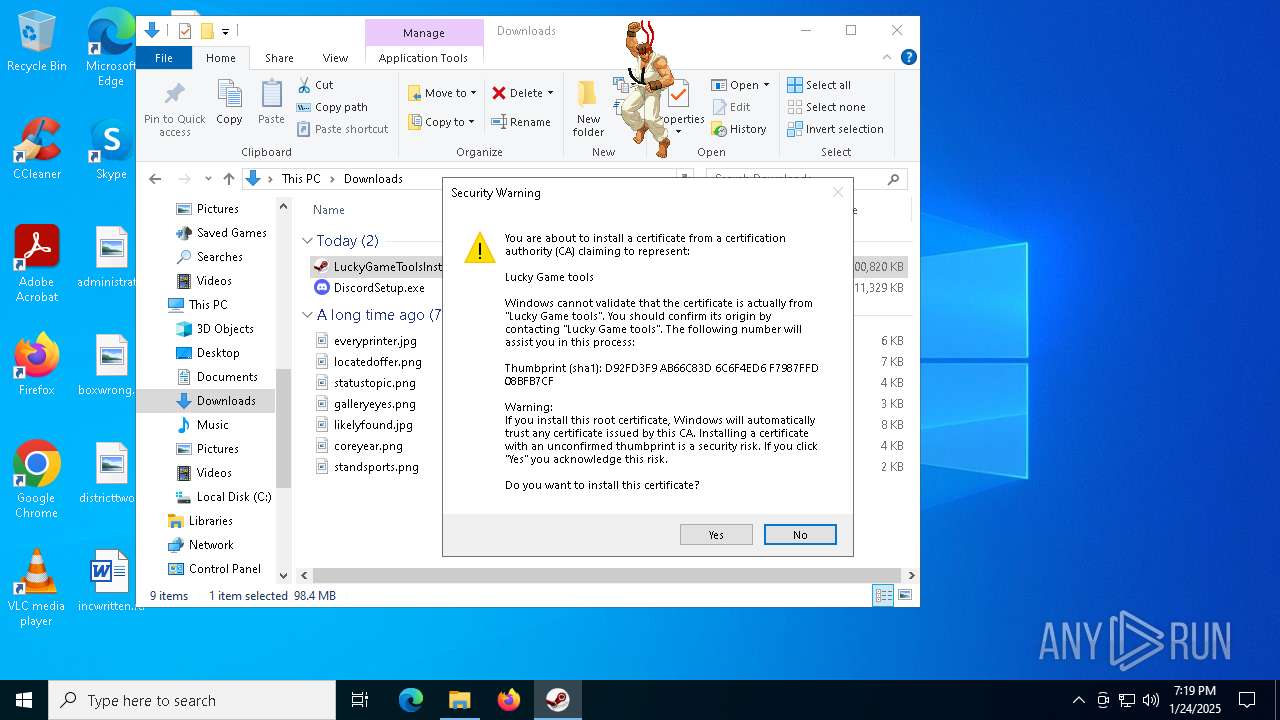
Task: Switch to details view icon in status bar
Action: click(x=884, y=595)
